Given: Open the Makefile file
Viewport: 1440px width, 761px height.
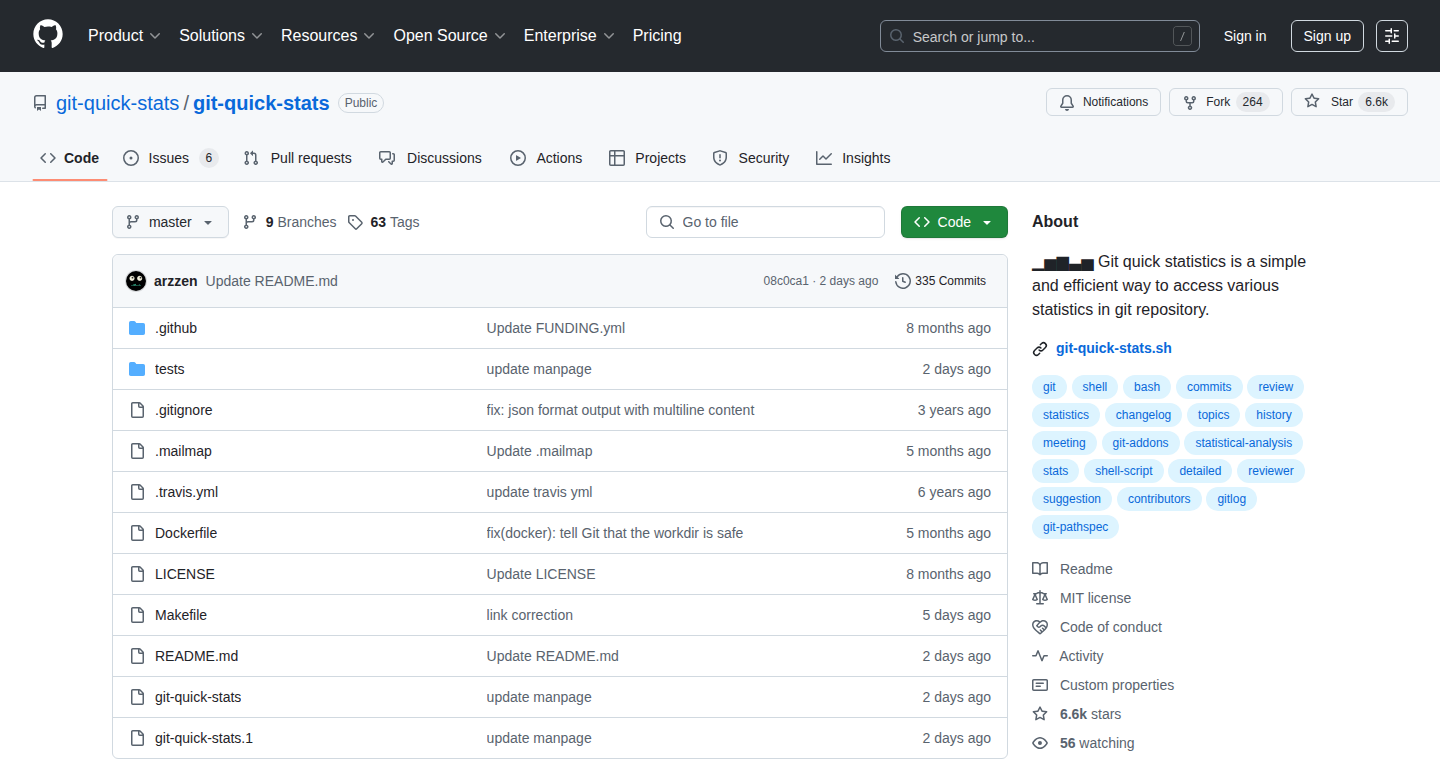Looking at the screenshot, I should tap(181, 615).
